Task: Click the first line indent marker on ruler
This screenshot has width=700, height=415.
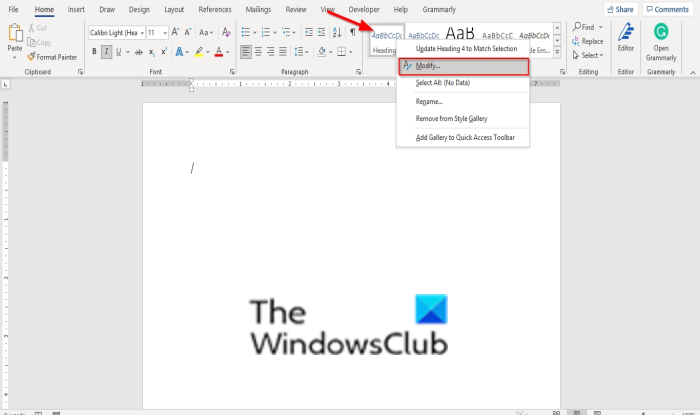Action: click(192, 81)
